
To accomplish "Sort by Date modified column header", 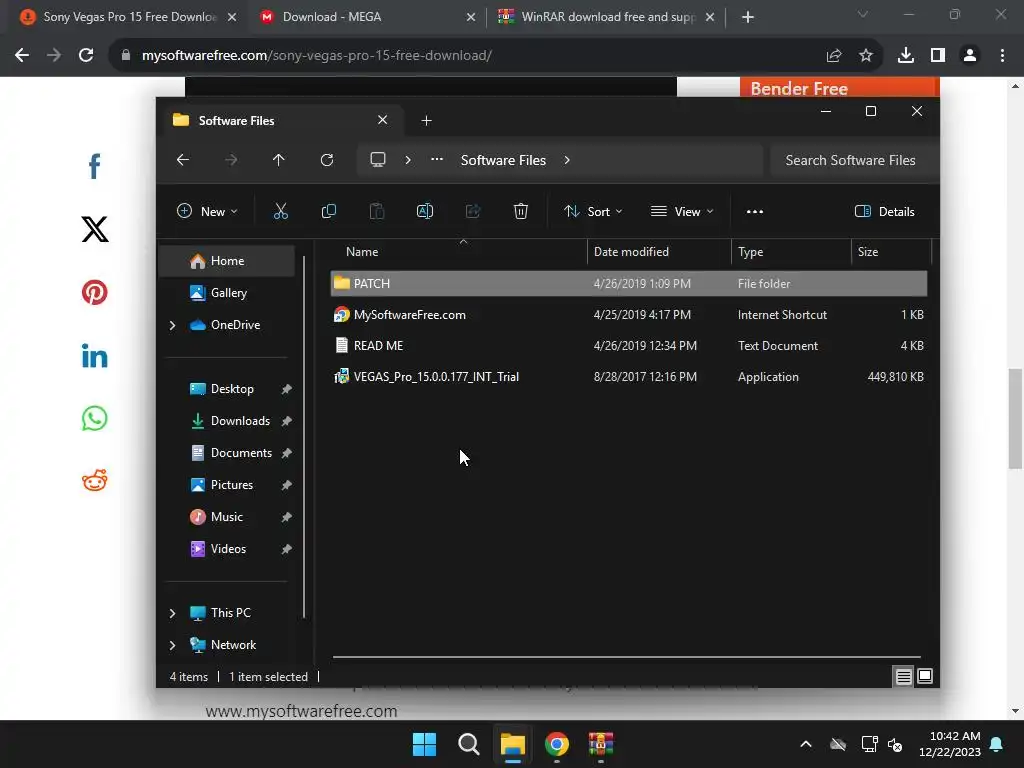I will pos(659,252).
